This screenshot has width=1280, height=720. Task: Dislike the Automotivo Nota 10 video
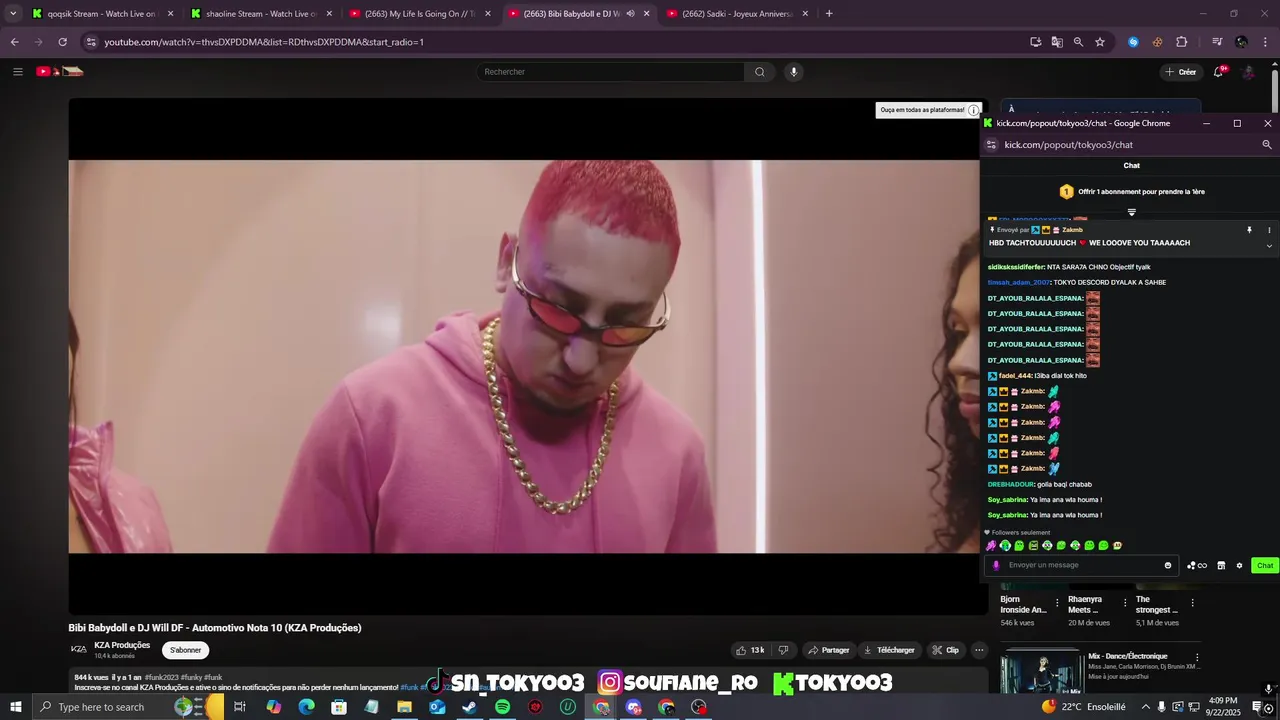pos(783,650)
